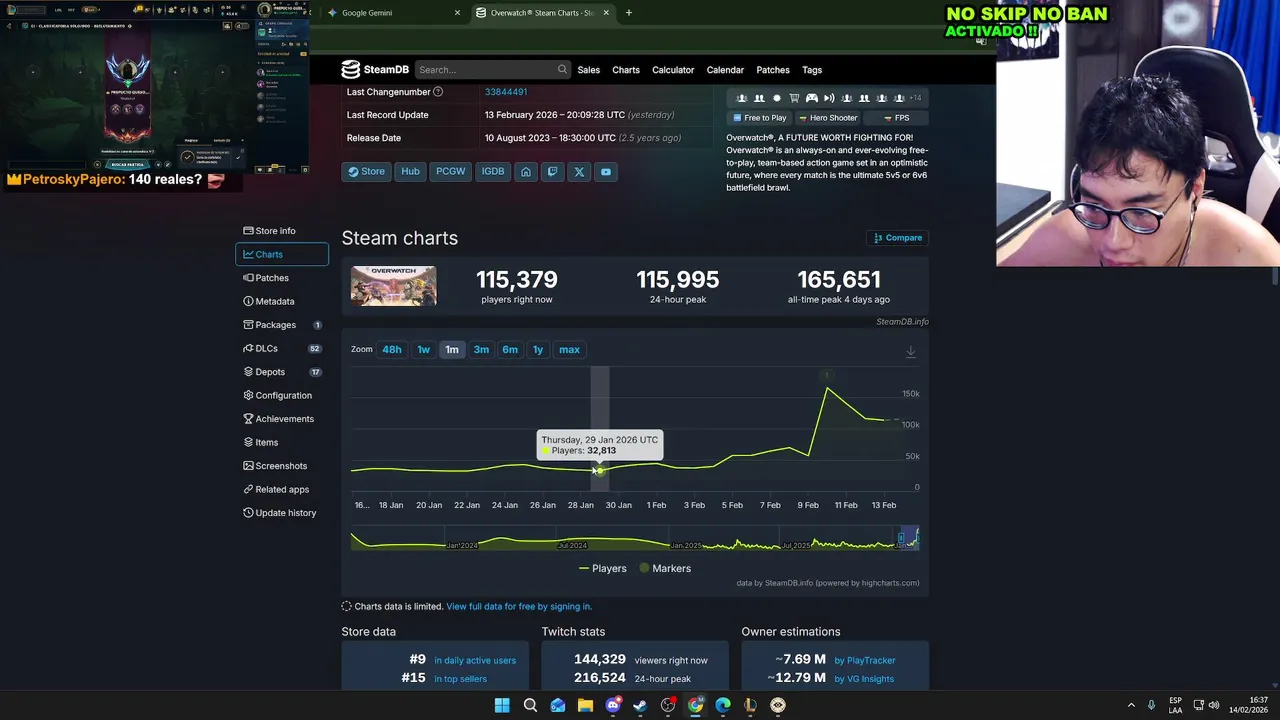Open the Tags navigation item

coord(812,70)
